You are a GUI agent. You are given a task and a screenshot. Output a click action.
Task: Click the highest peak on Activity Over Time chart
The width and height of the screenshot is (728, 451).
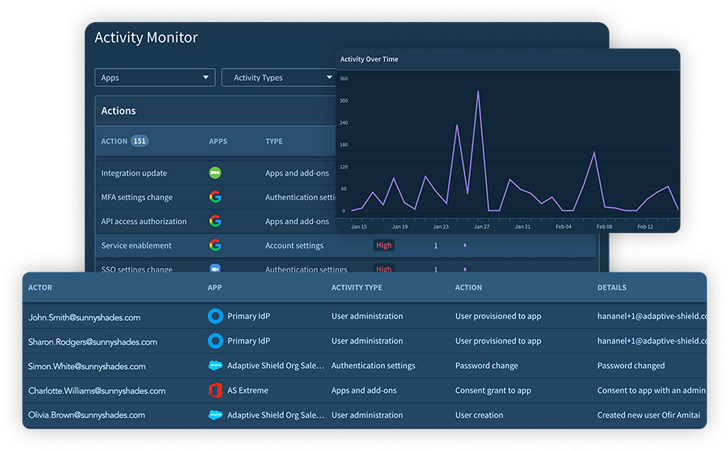[478, 92]
